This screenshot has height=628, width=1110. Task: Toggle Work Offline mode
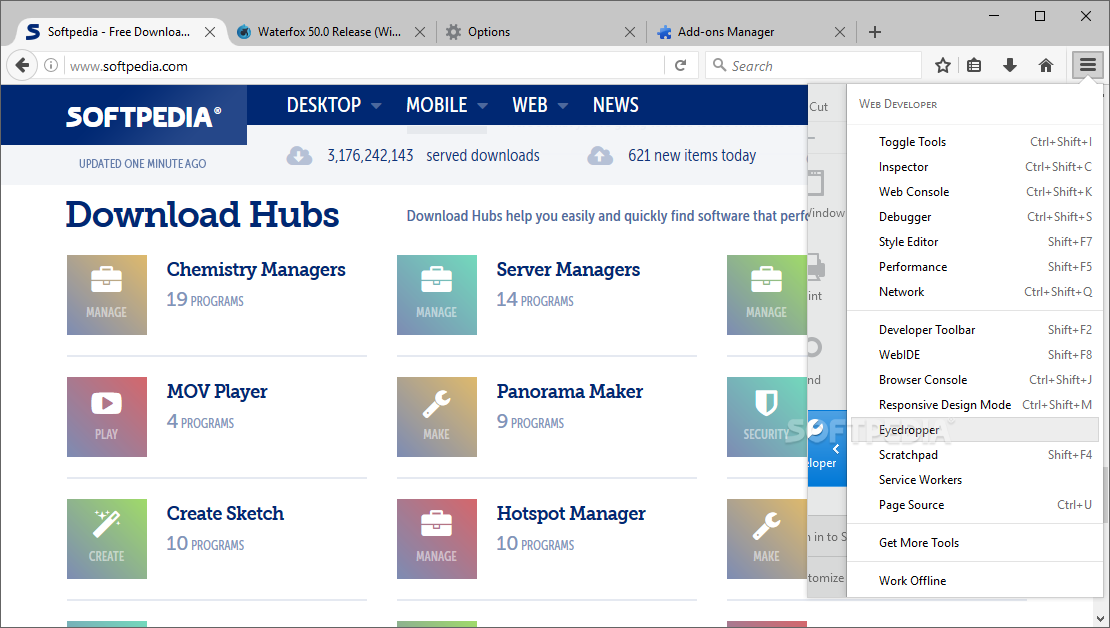point(975,581)
